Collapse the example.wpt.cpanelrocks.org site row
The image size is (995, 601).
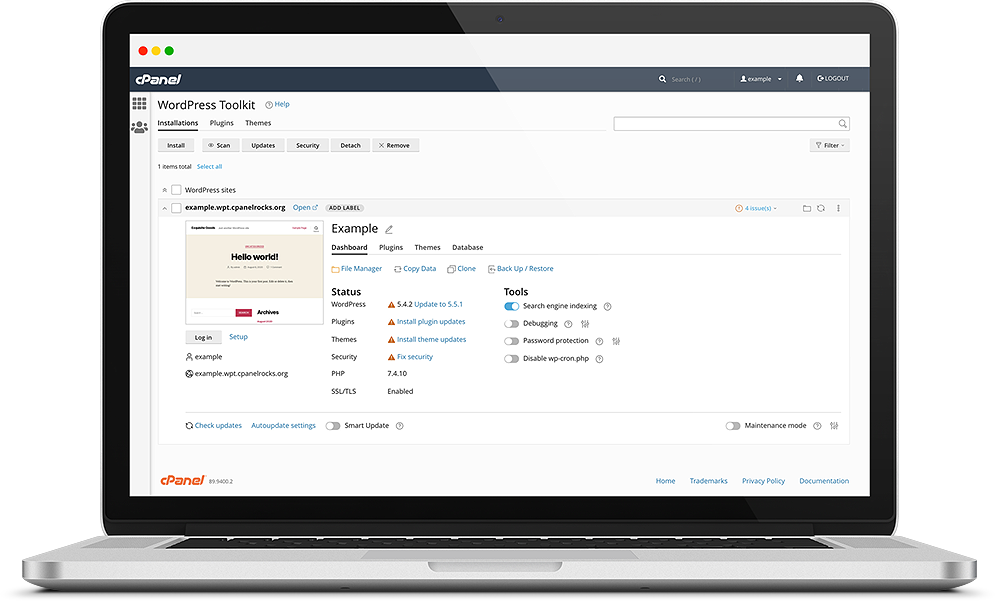[164, 208]
